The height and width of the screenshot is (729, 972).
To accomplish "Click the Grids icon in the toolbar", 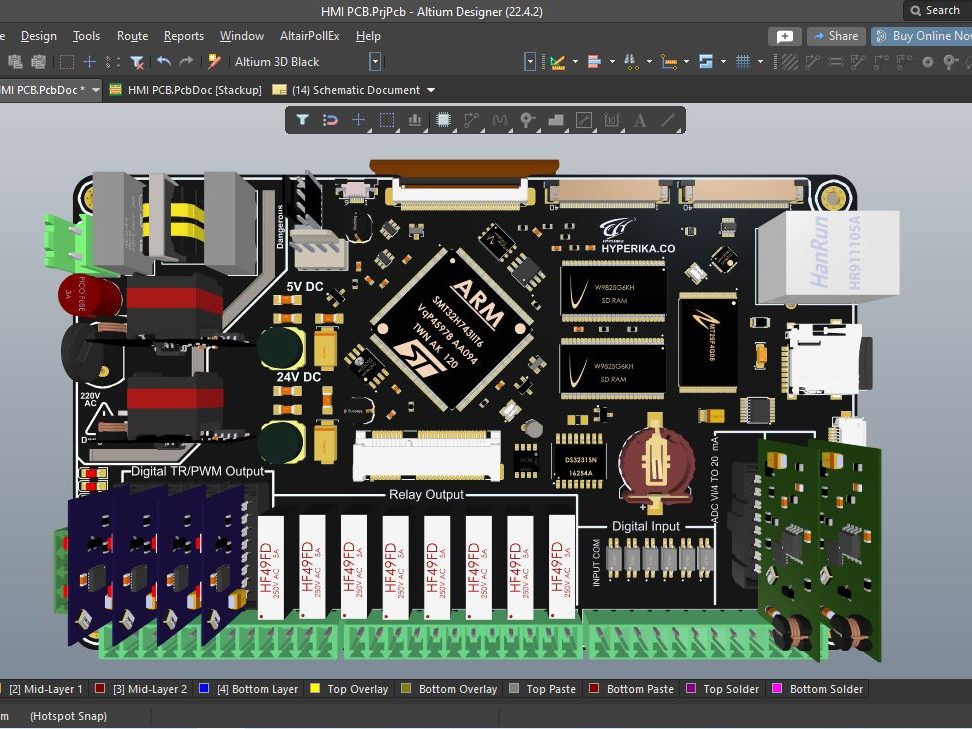I will (743, 61).
